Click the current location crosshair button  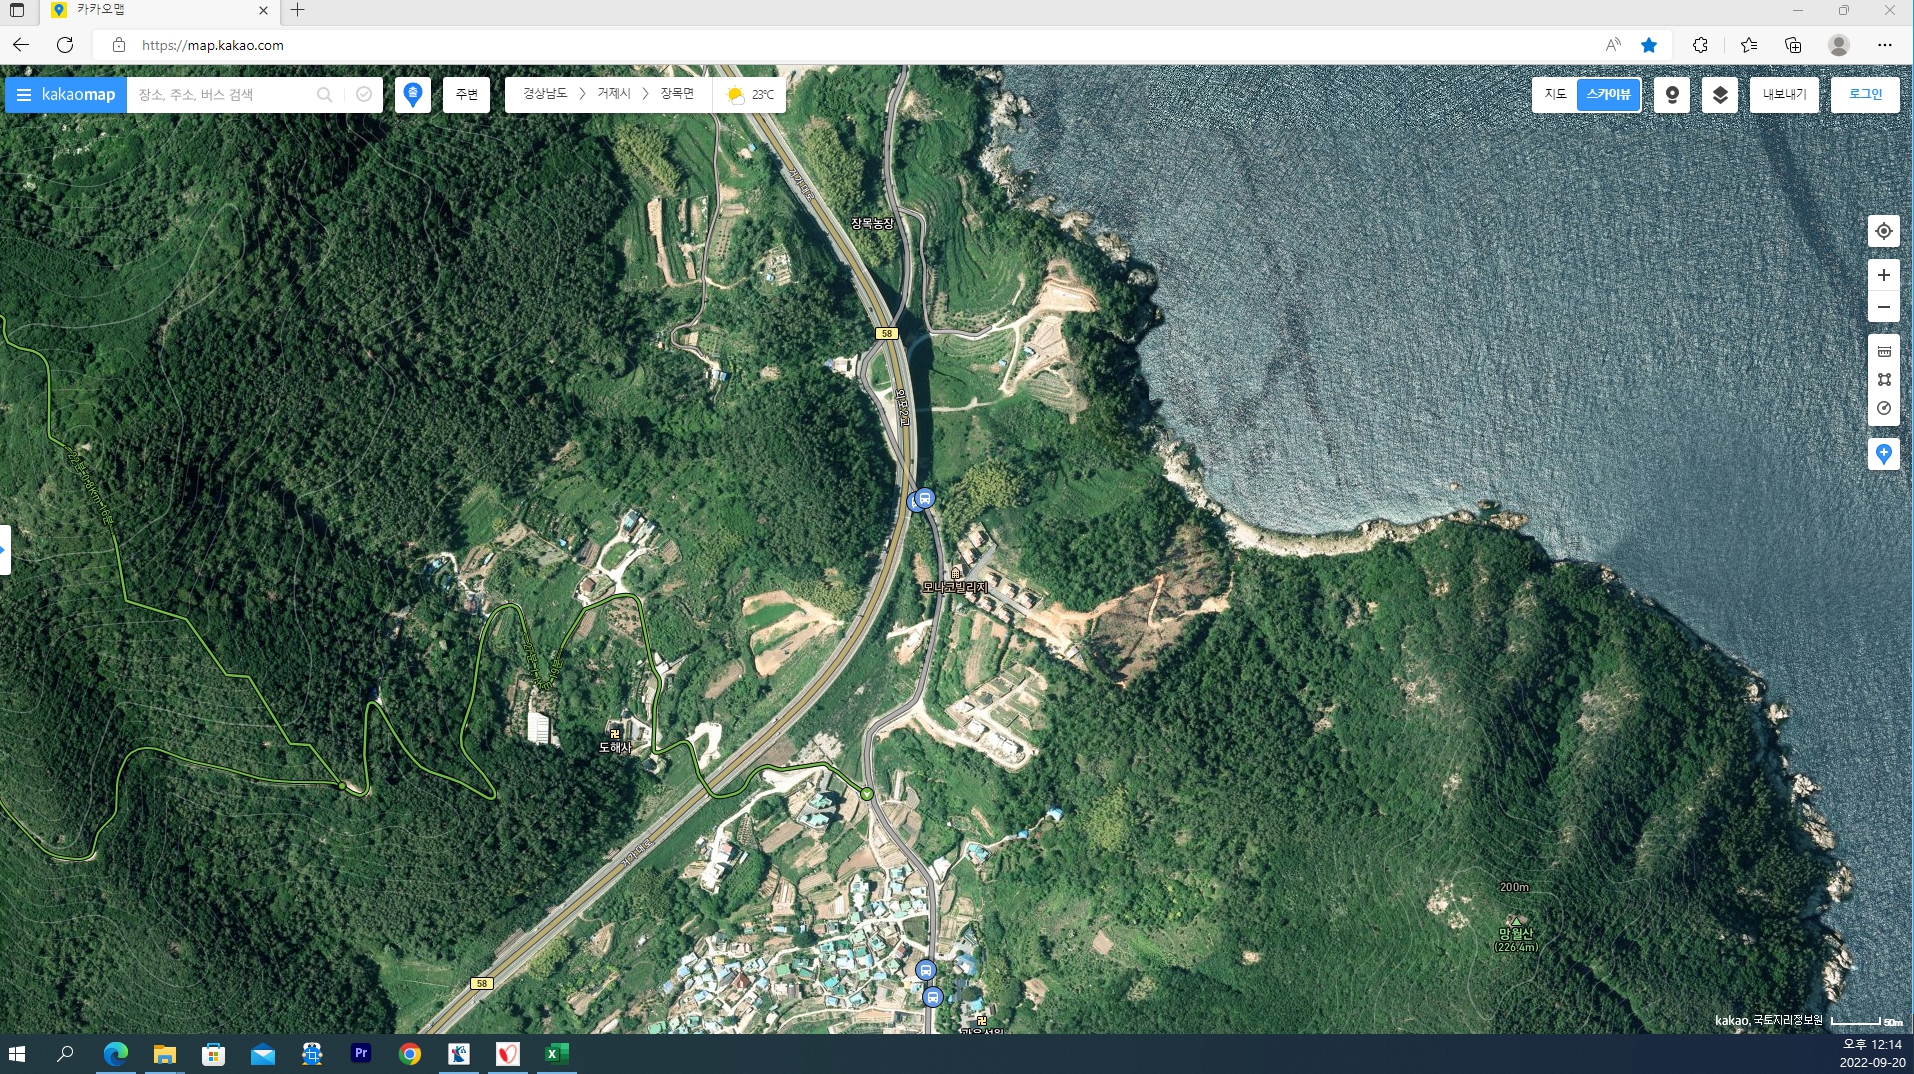(1883, 231)
